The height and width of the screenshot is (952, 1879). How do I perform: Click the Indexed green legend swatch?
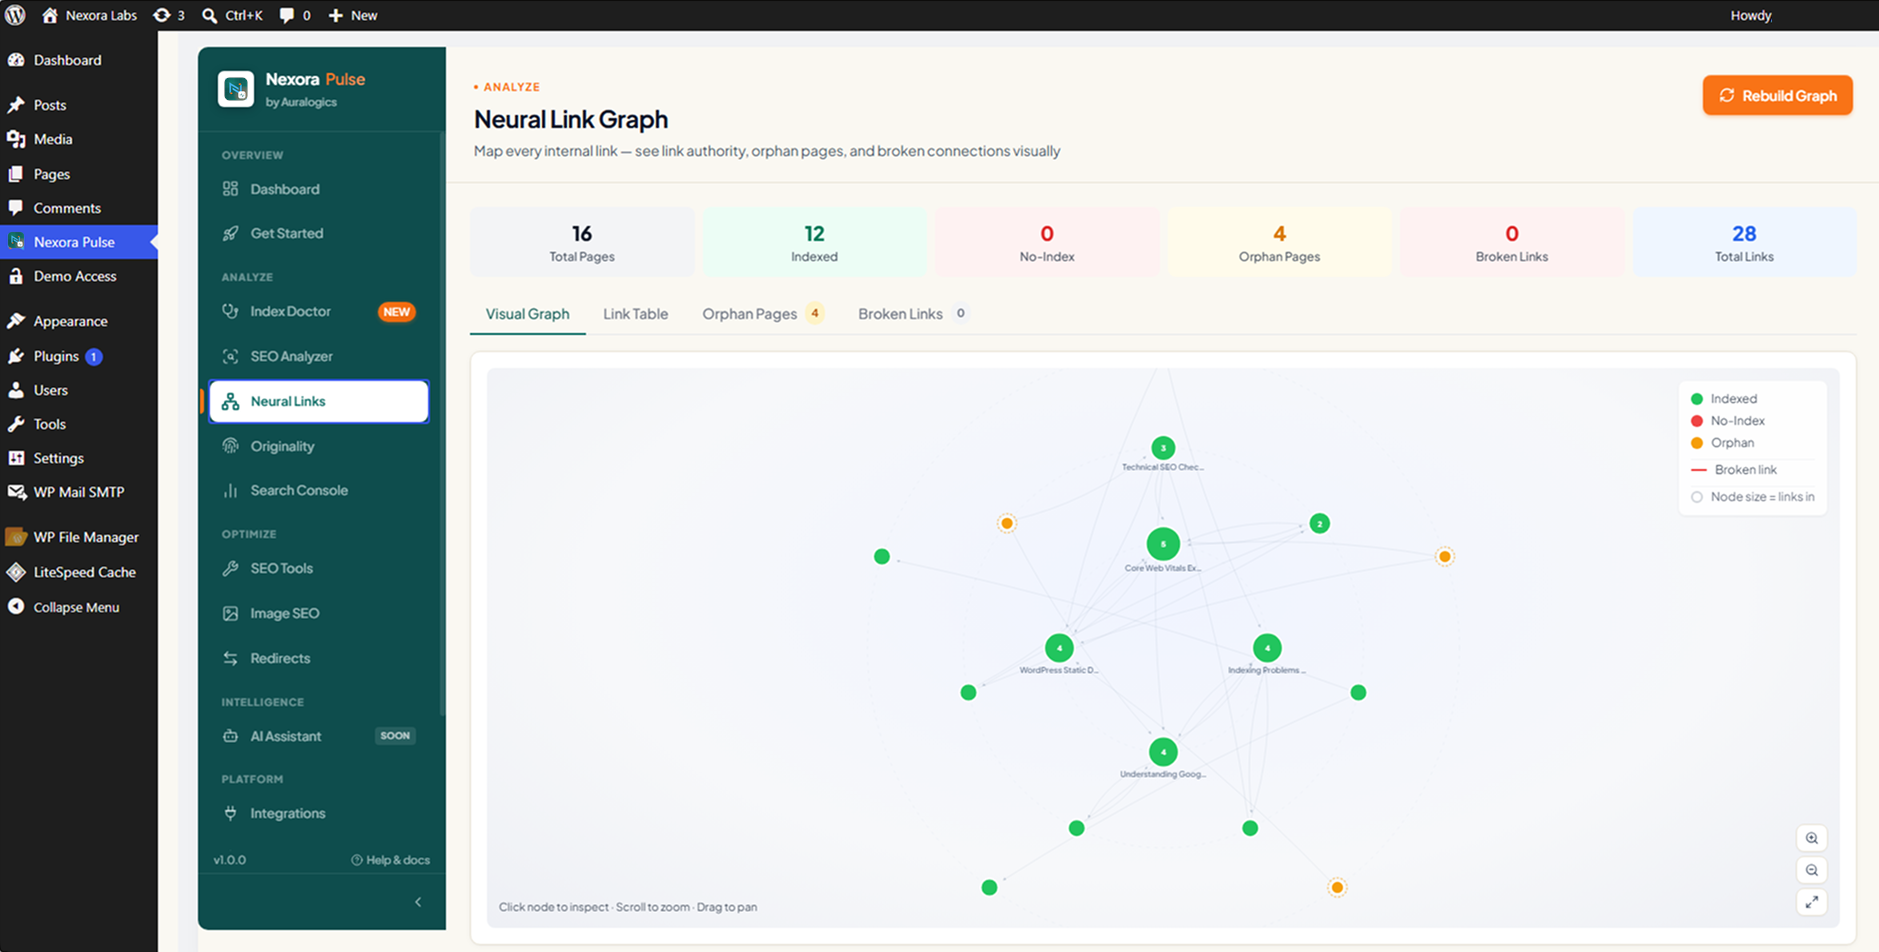click(x=1697, y=399)
